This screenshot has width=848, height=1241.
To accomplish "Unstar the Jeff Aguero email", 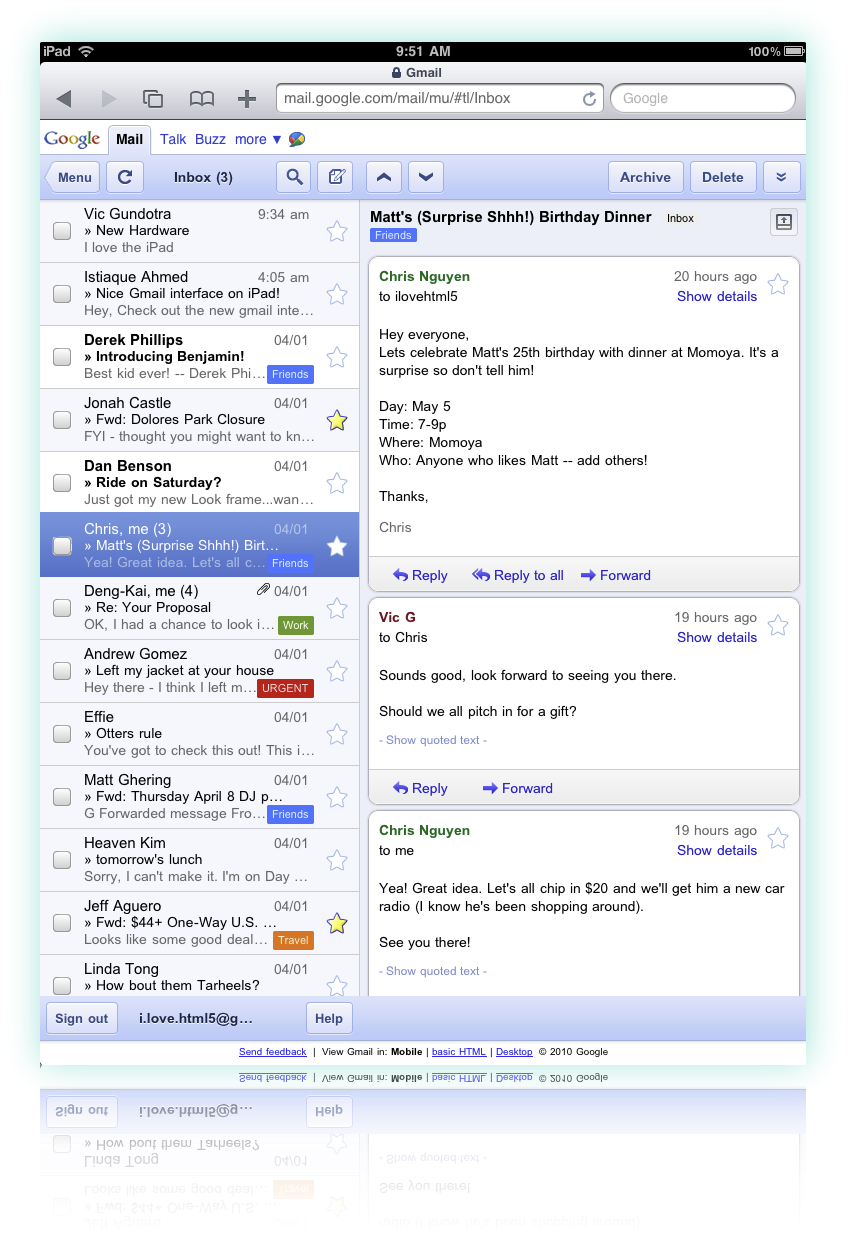I will coord(337,923).
